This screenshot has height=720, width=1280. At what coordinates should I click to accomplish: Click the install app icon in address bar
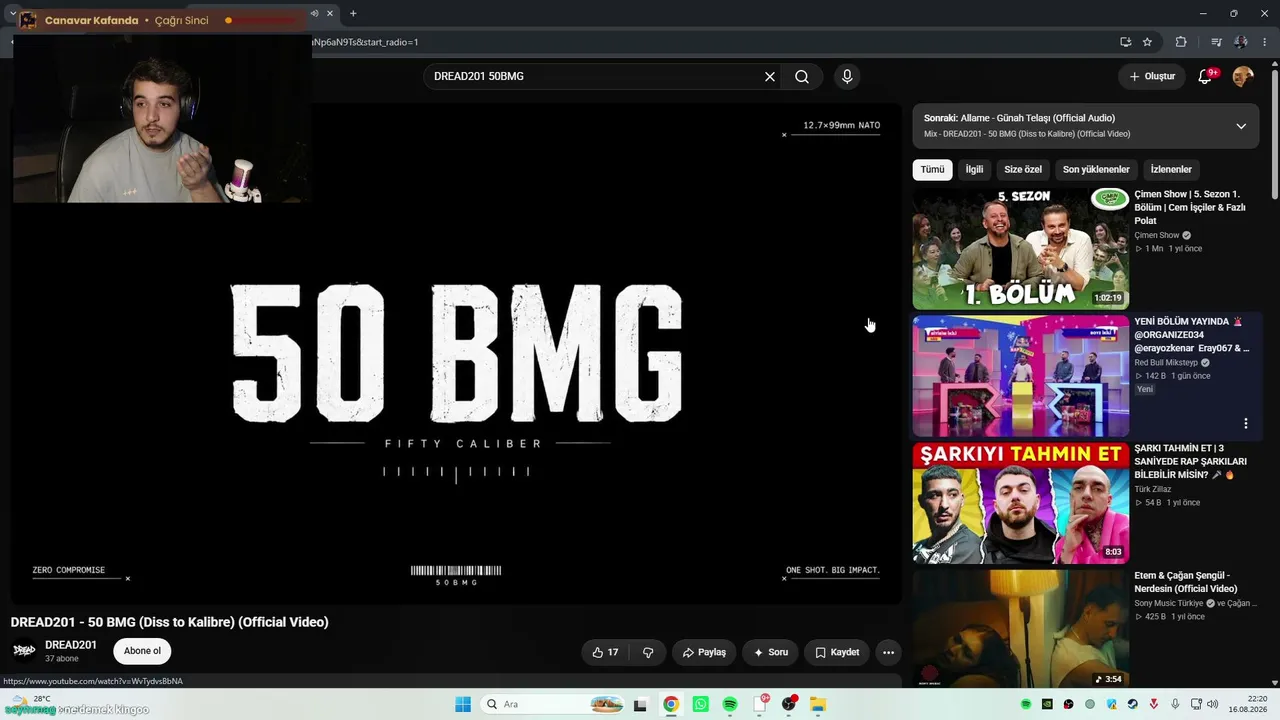coord(1125,42)
